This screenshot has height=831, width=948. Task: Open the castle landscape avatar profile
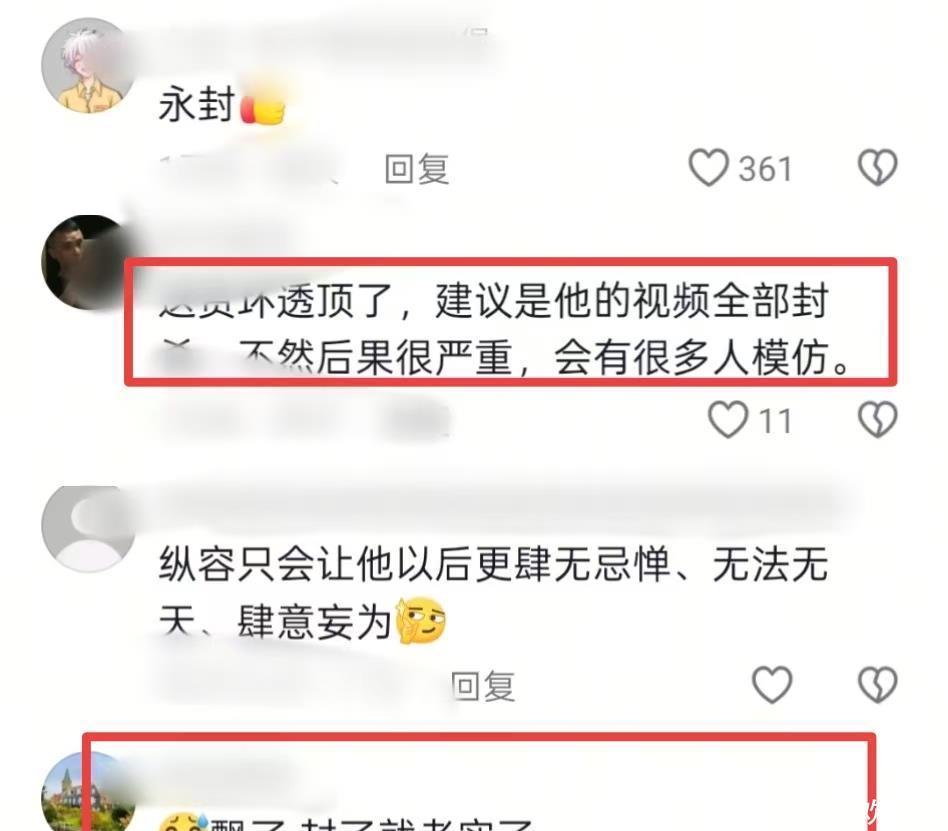point(88,792)
